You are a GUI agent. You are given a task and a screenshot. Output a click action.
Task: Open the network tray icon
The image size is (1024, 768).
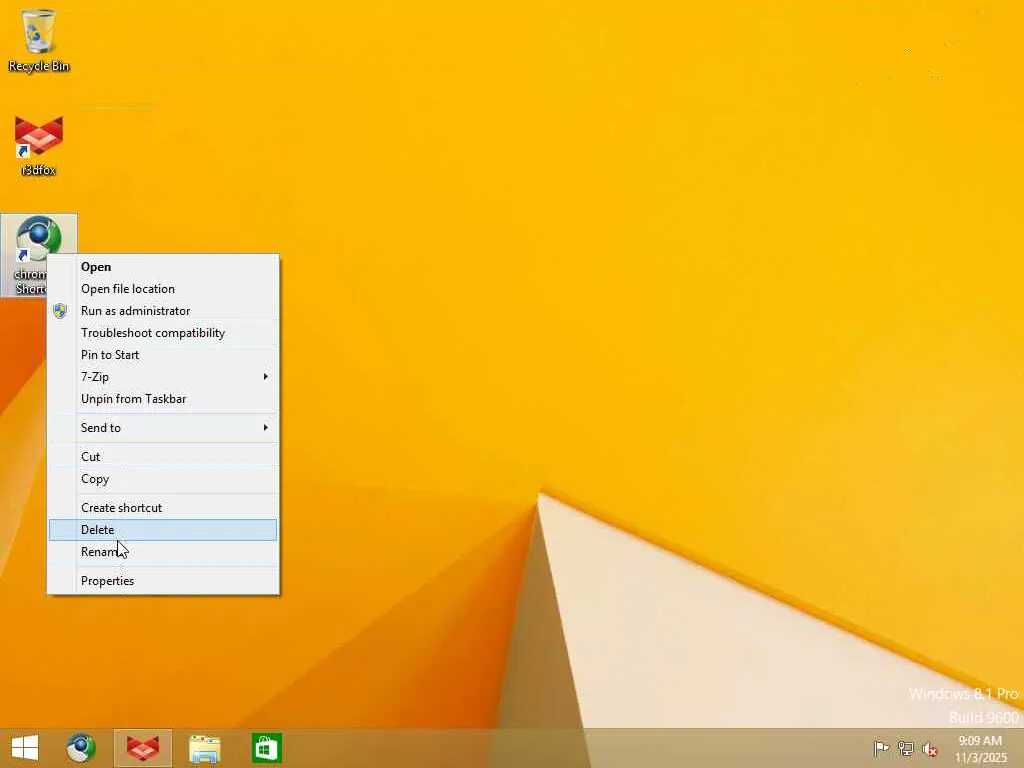(906, 748)
